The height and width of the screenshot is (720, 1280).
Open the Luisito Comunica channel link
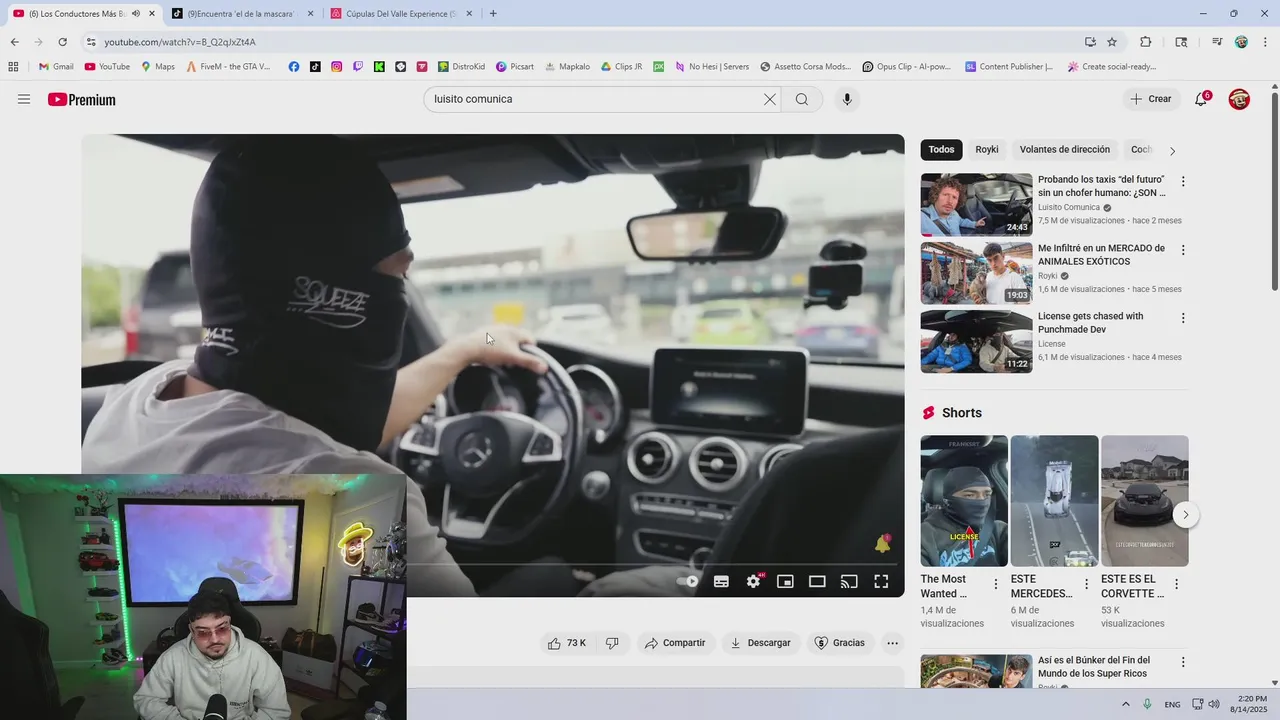click(1068, 208)
